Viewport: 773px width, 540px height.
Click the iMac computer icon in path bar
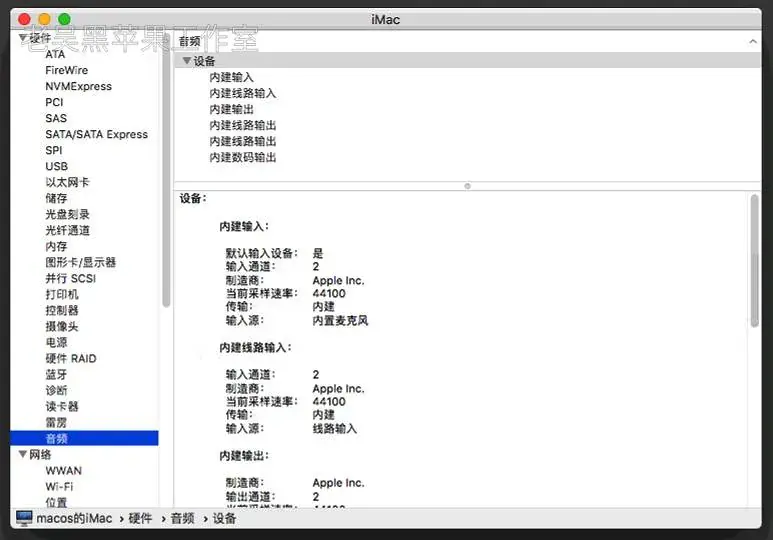(x=24, y=518)
